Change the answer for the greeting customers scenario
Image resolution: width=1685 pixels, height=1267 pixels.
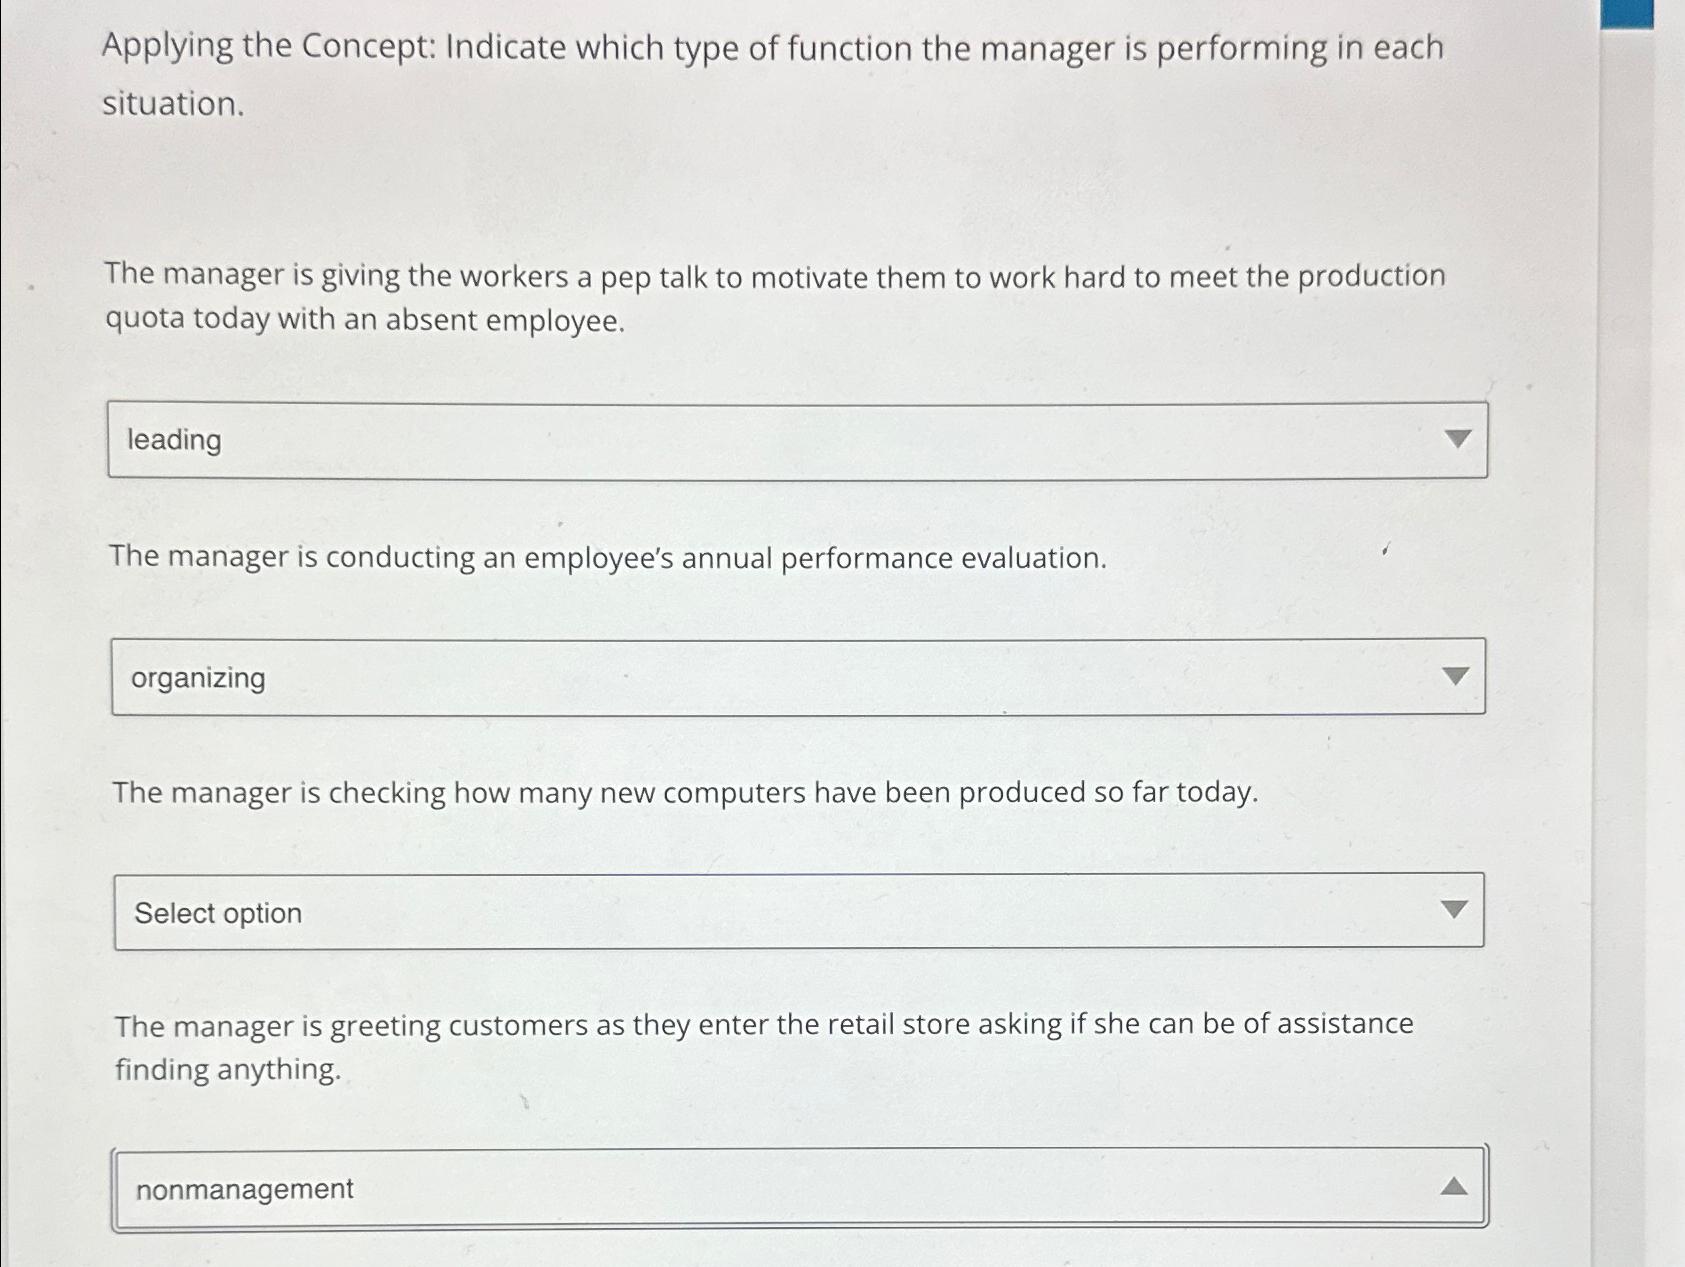[x=800, y=1188]
